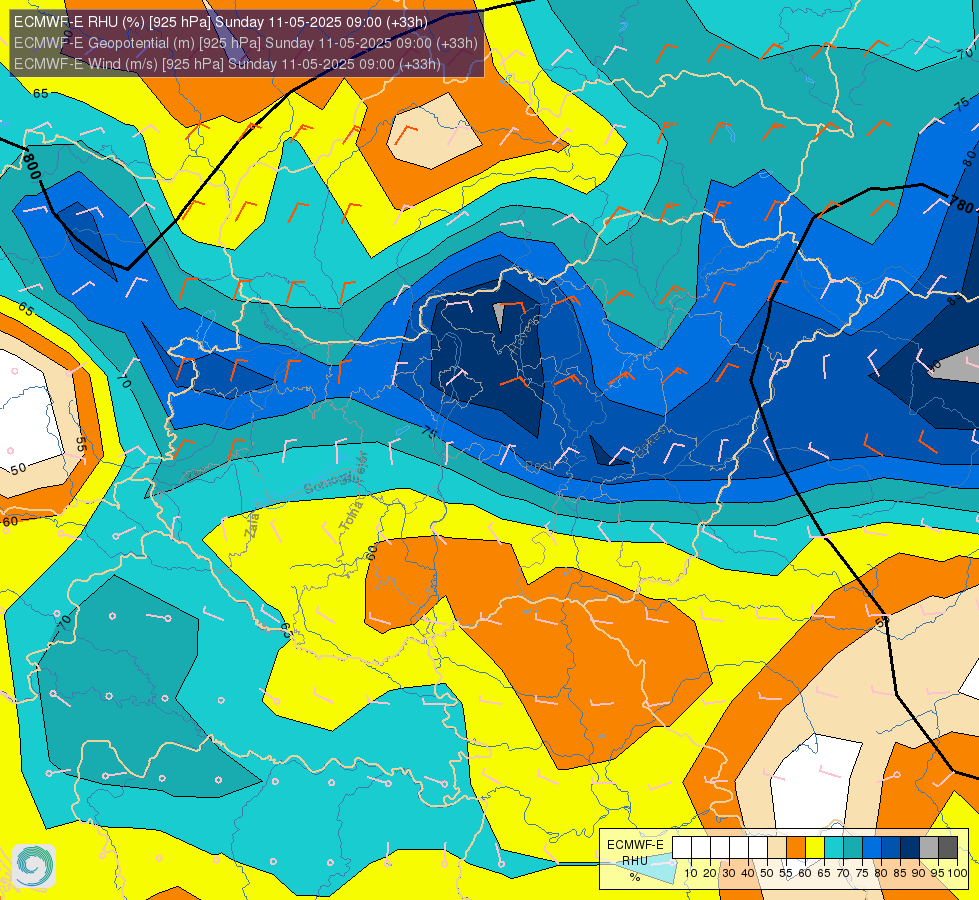
Task: Click the 100 value on the legend scale
Action: click(958, 873)
